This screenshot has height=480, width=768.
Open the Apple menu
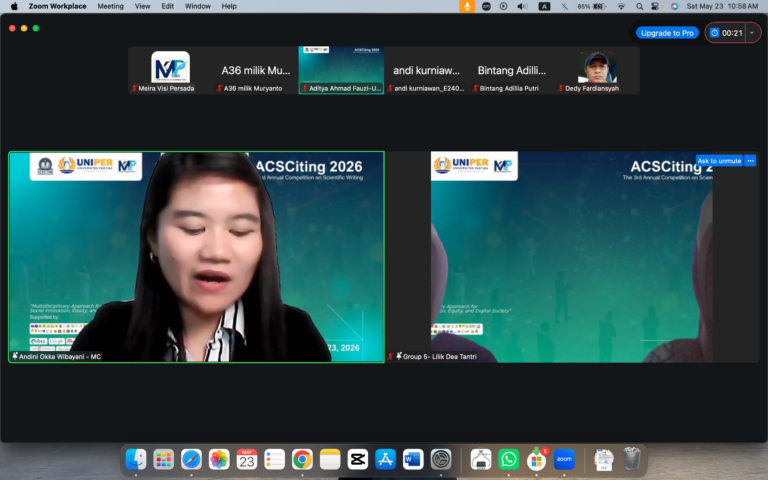14,6
